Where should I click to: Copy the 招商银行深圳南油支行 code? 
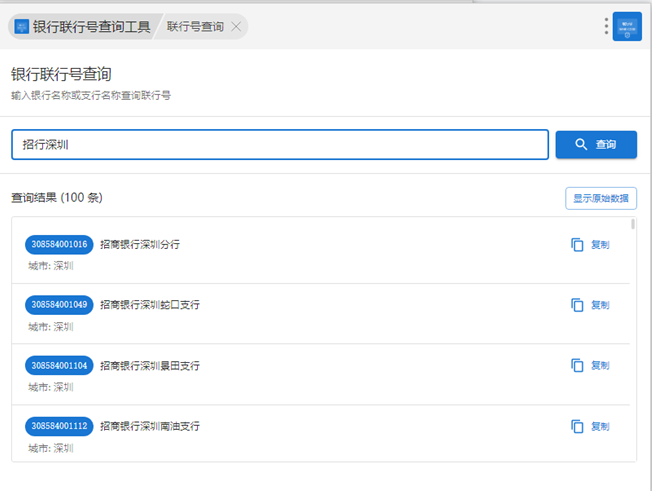pyautogui.click(x=590, y=427)
